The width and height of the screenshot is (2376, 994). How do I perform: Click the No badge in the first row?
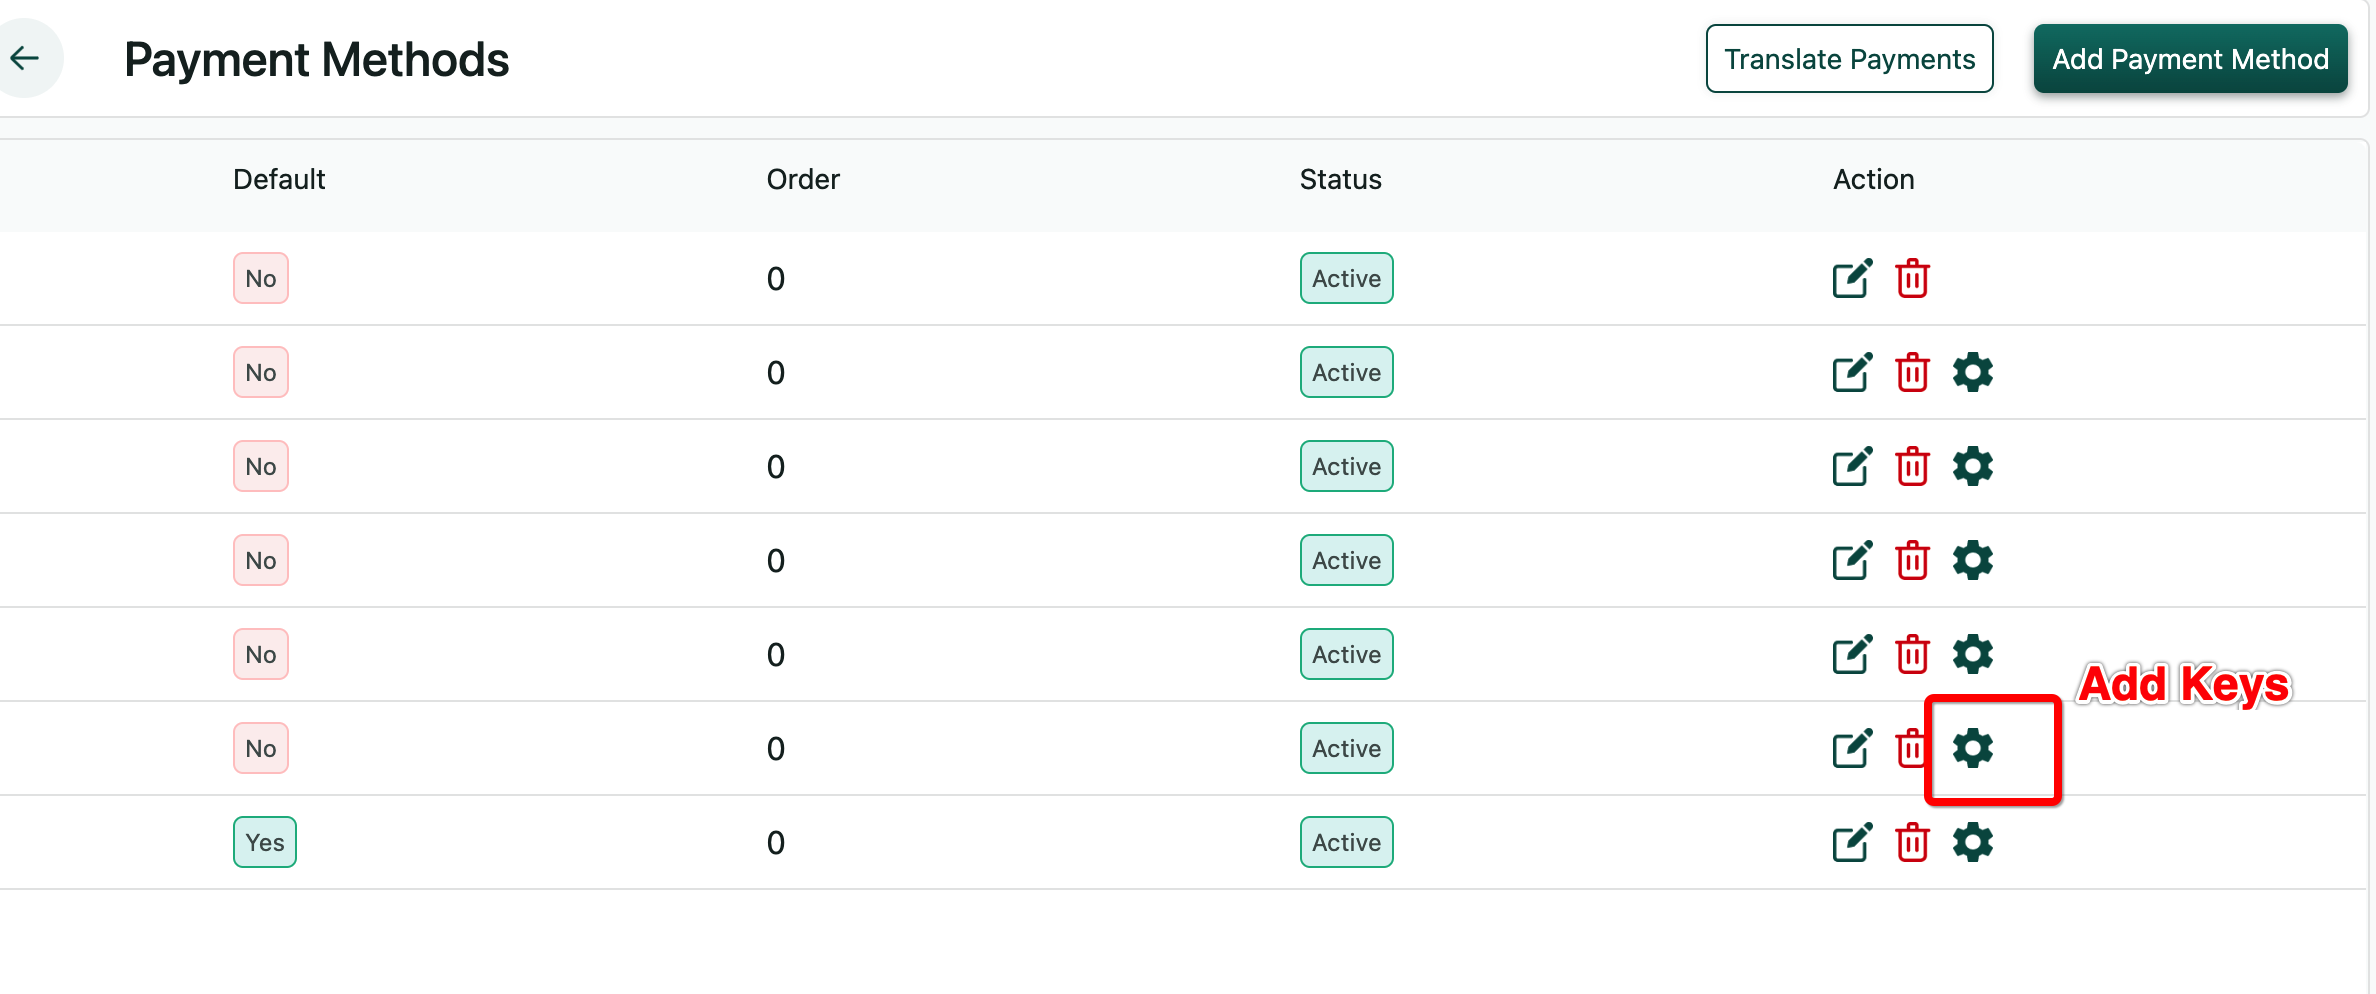coord(261,279)
